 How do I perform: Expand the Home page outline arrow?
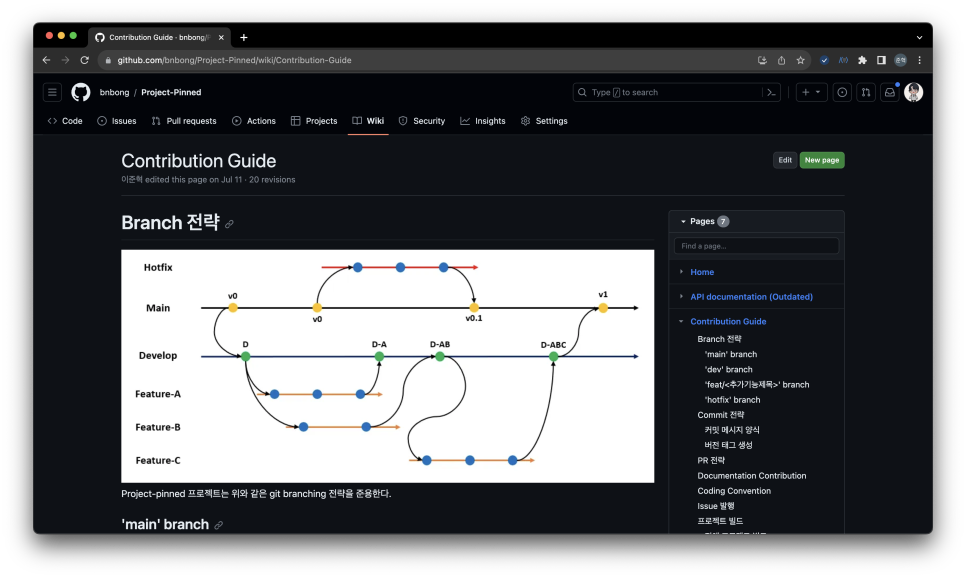(681, 272)
